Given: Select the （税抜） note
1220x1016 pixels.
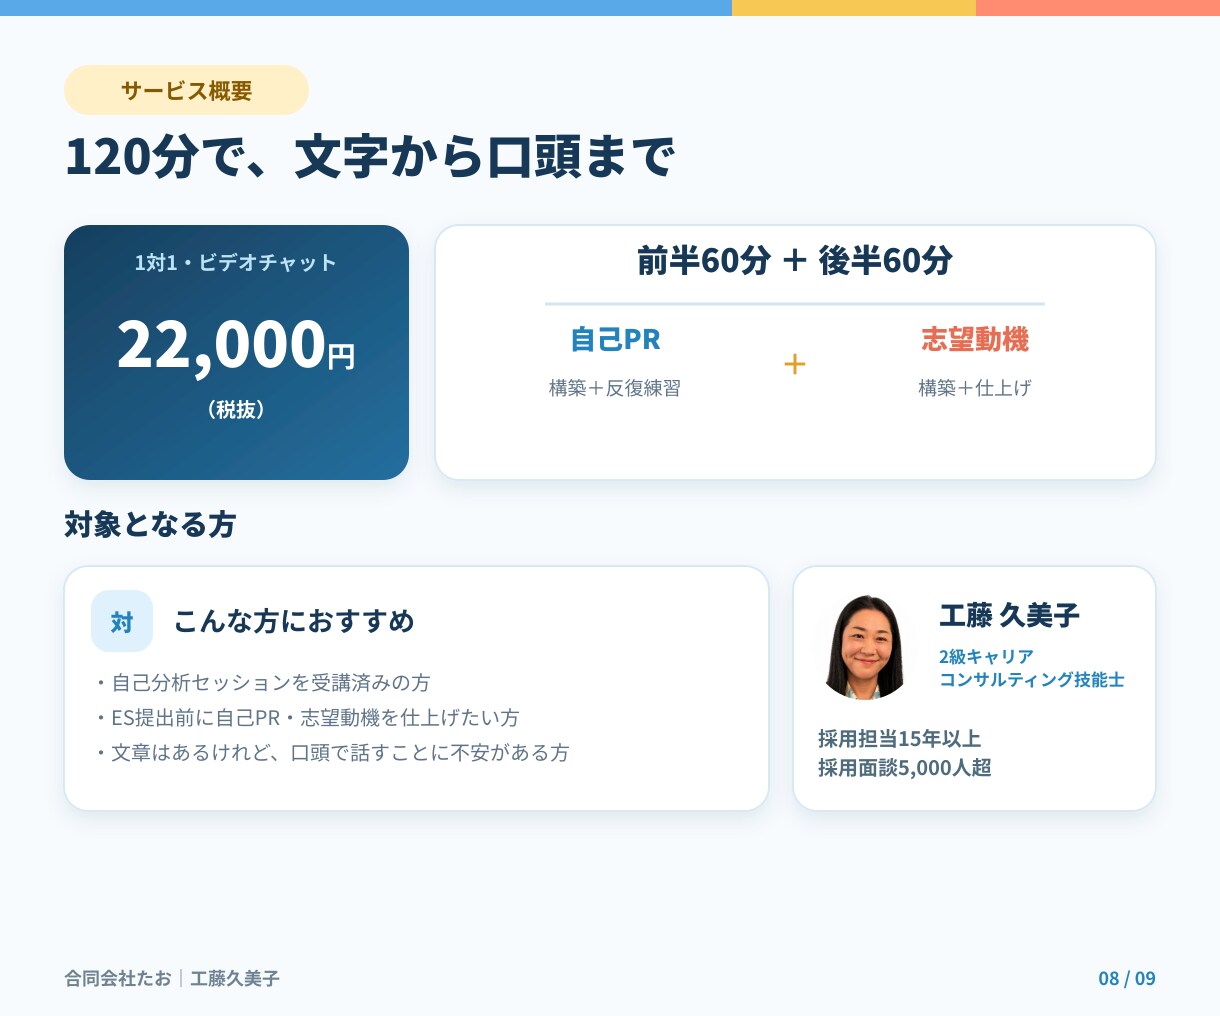Looking at the screenshot, I should (236, 409).
